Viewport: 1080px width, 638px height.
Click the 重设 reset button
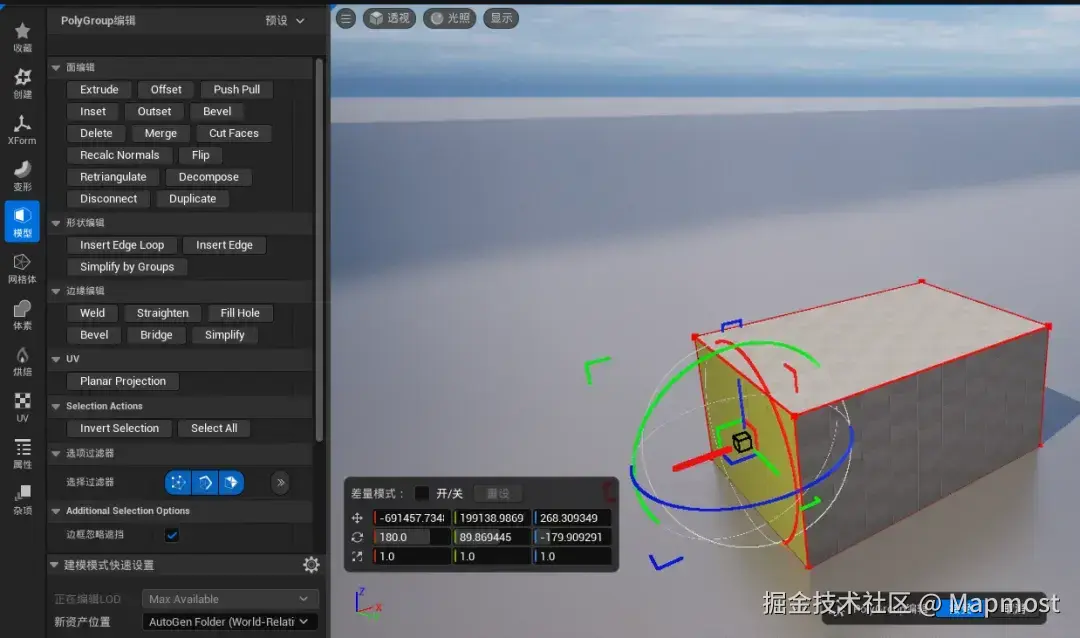click(x=498, y=493)
